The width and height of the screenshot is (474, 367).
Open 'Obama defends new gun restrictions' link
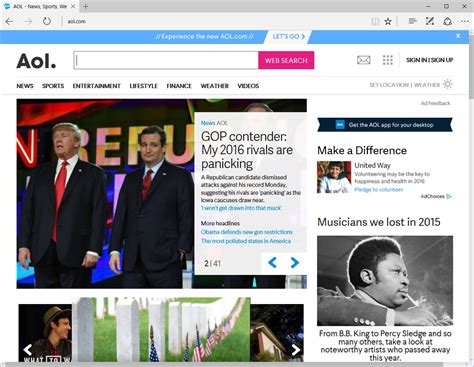pos(247,232)
